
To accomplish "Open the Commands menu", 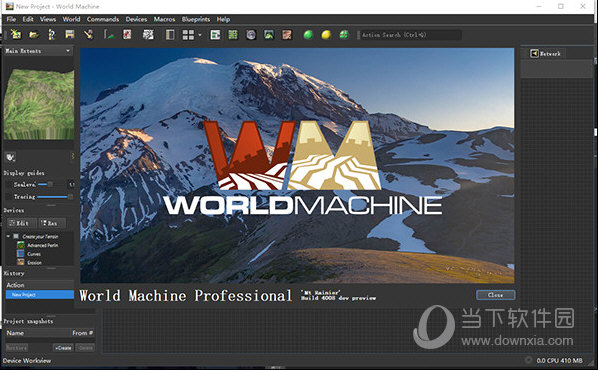I will click(x=103, y=19).
